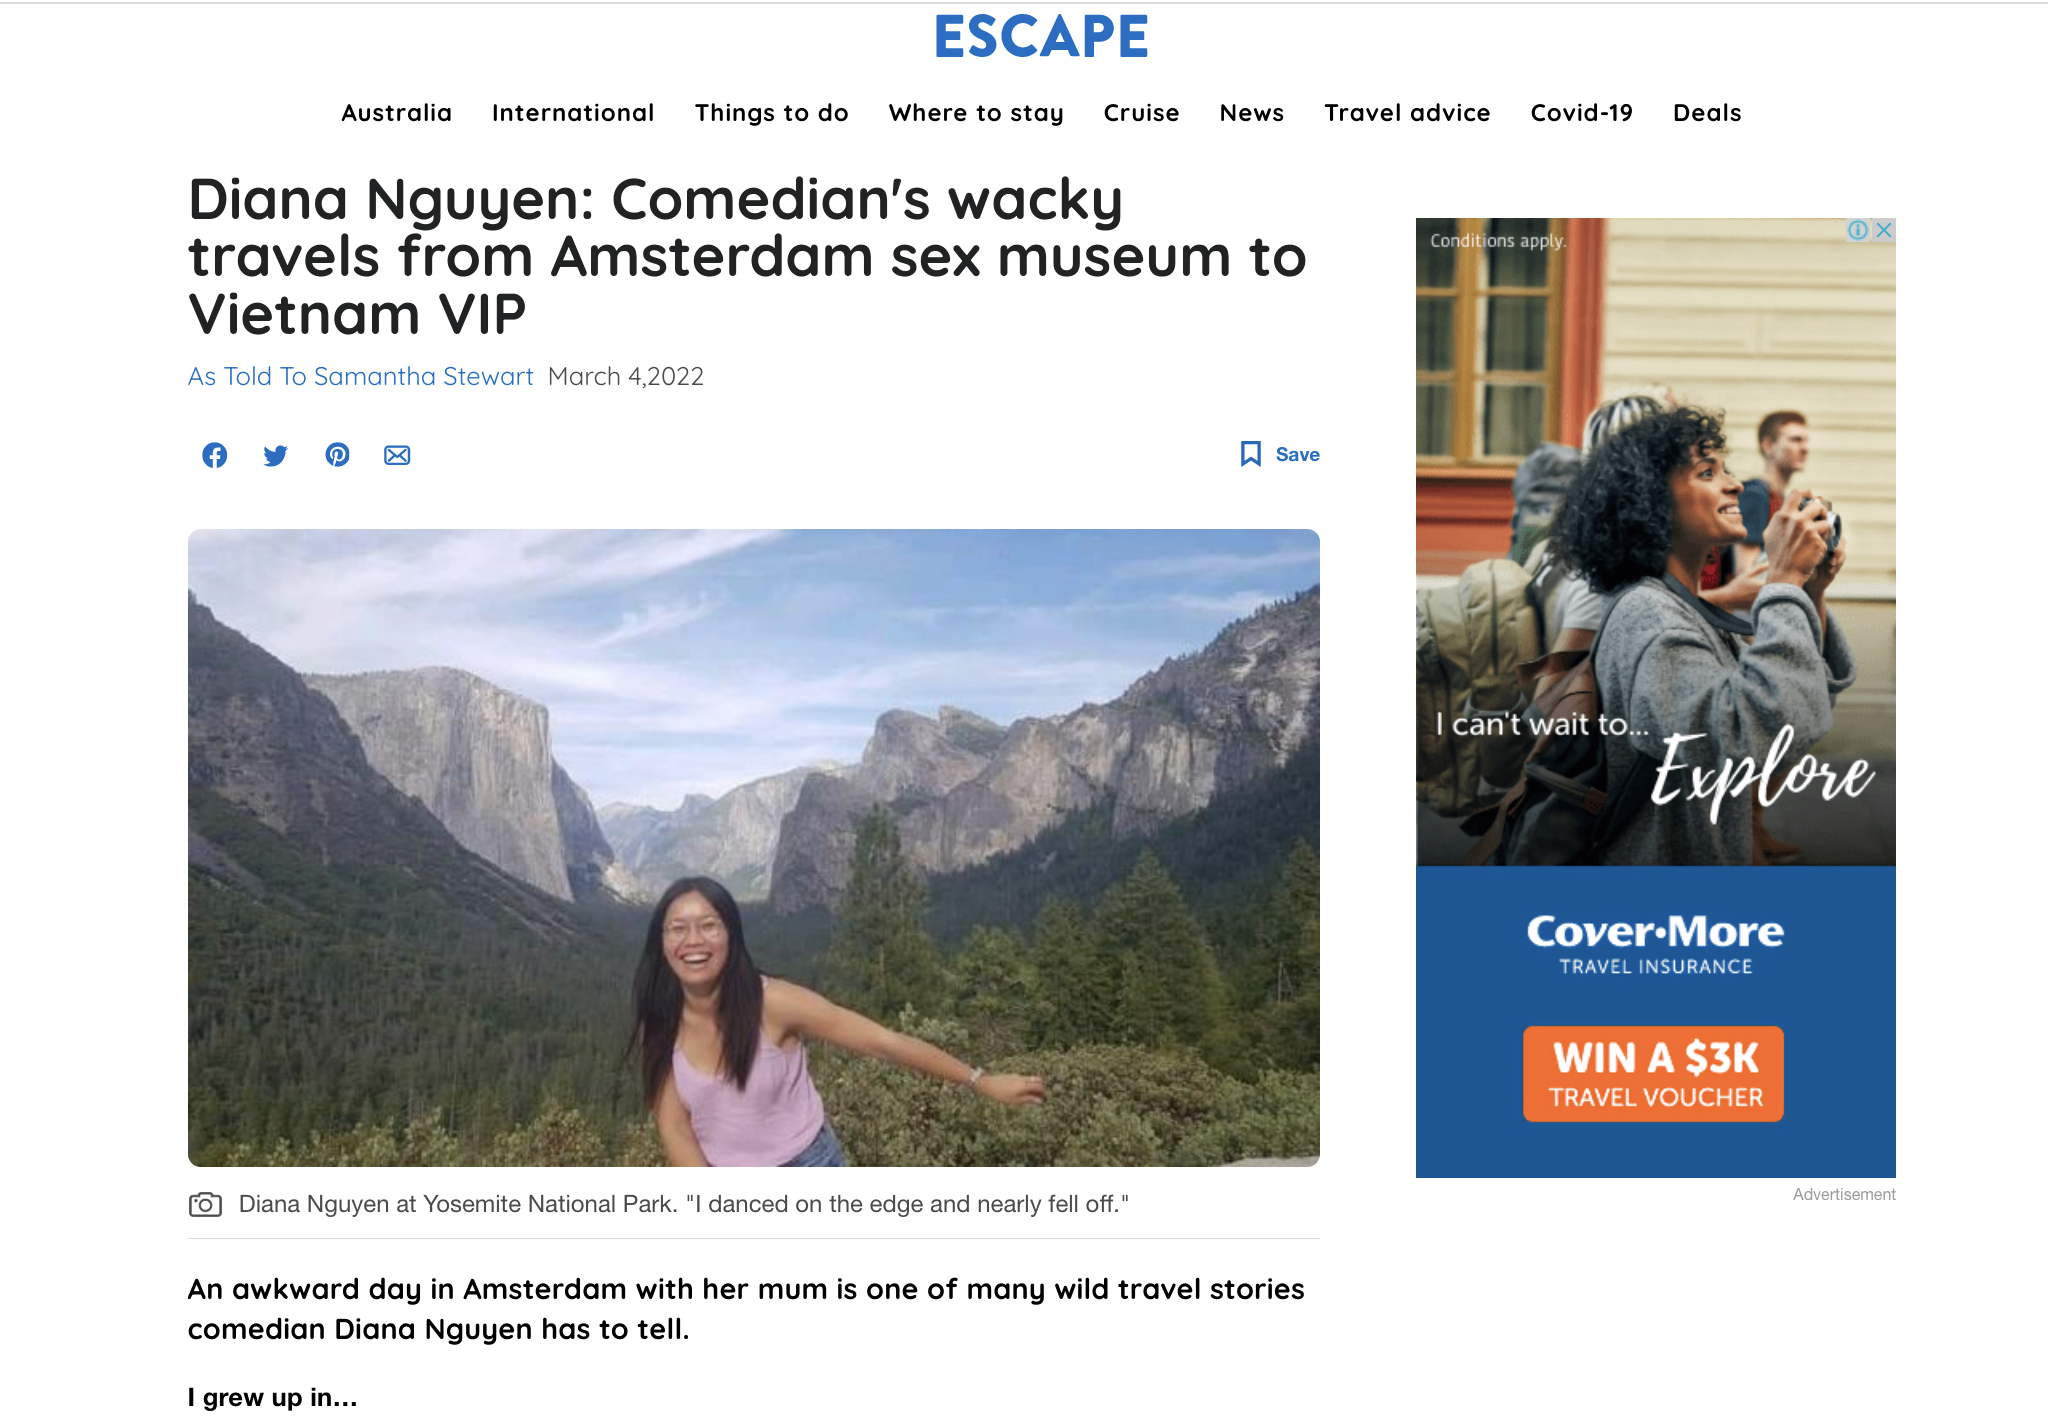Open Where to stay section
Screen dimensions: 2048x1428
[976, 113]
